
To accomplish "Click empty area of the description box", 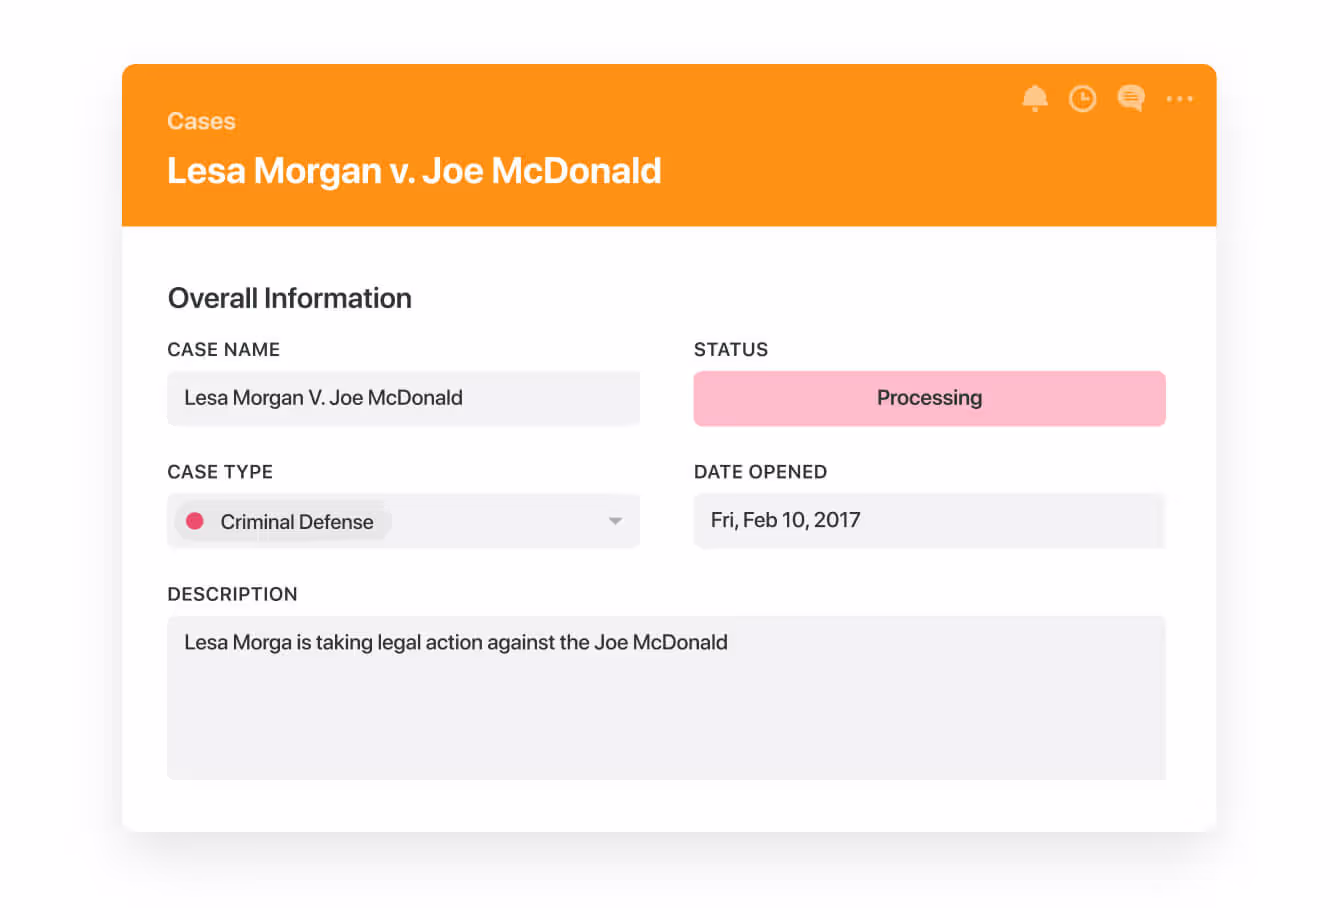I will (665, 725).
